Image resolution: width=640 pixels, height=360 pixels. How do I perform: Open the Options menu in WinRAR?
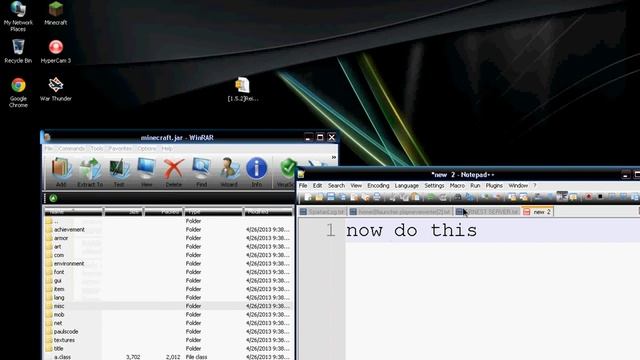(x=147, y=149)
